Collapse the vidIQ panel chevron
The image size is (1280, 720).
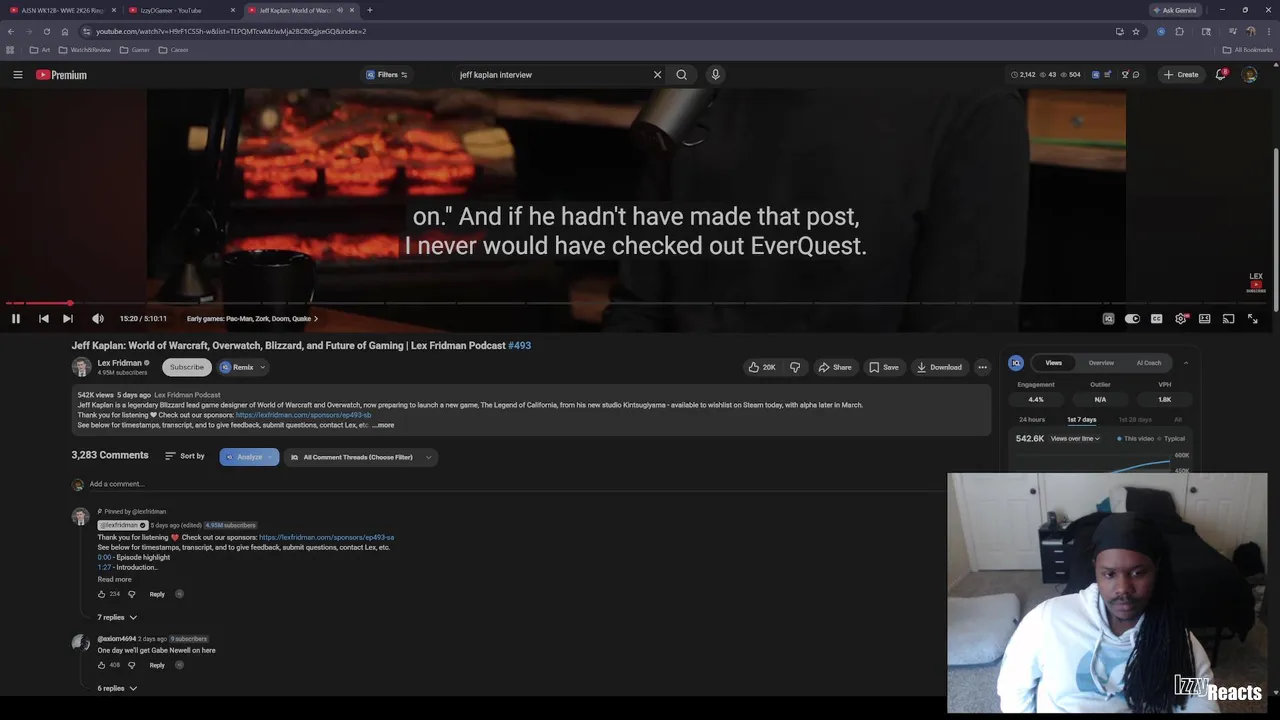[1186, 363]
